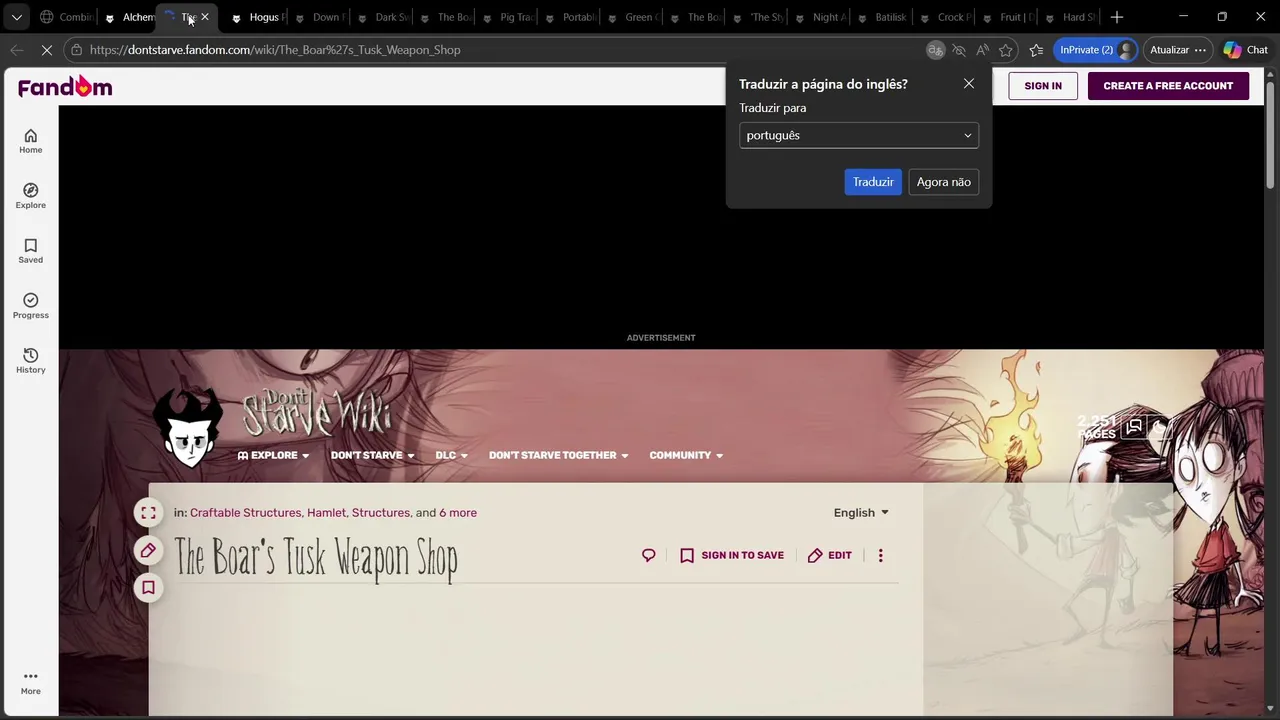Viewport: 1280px width, 720px height.
Task: Expand the COMMUNITY navigation menu
Action: coord(686,455)
